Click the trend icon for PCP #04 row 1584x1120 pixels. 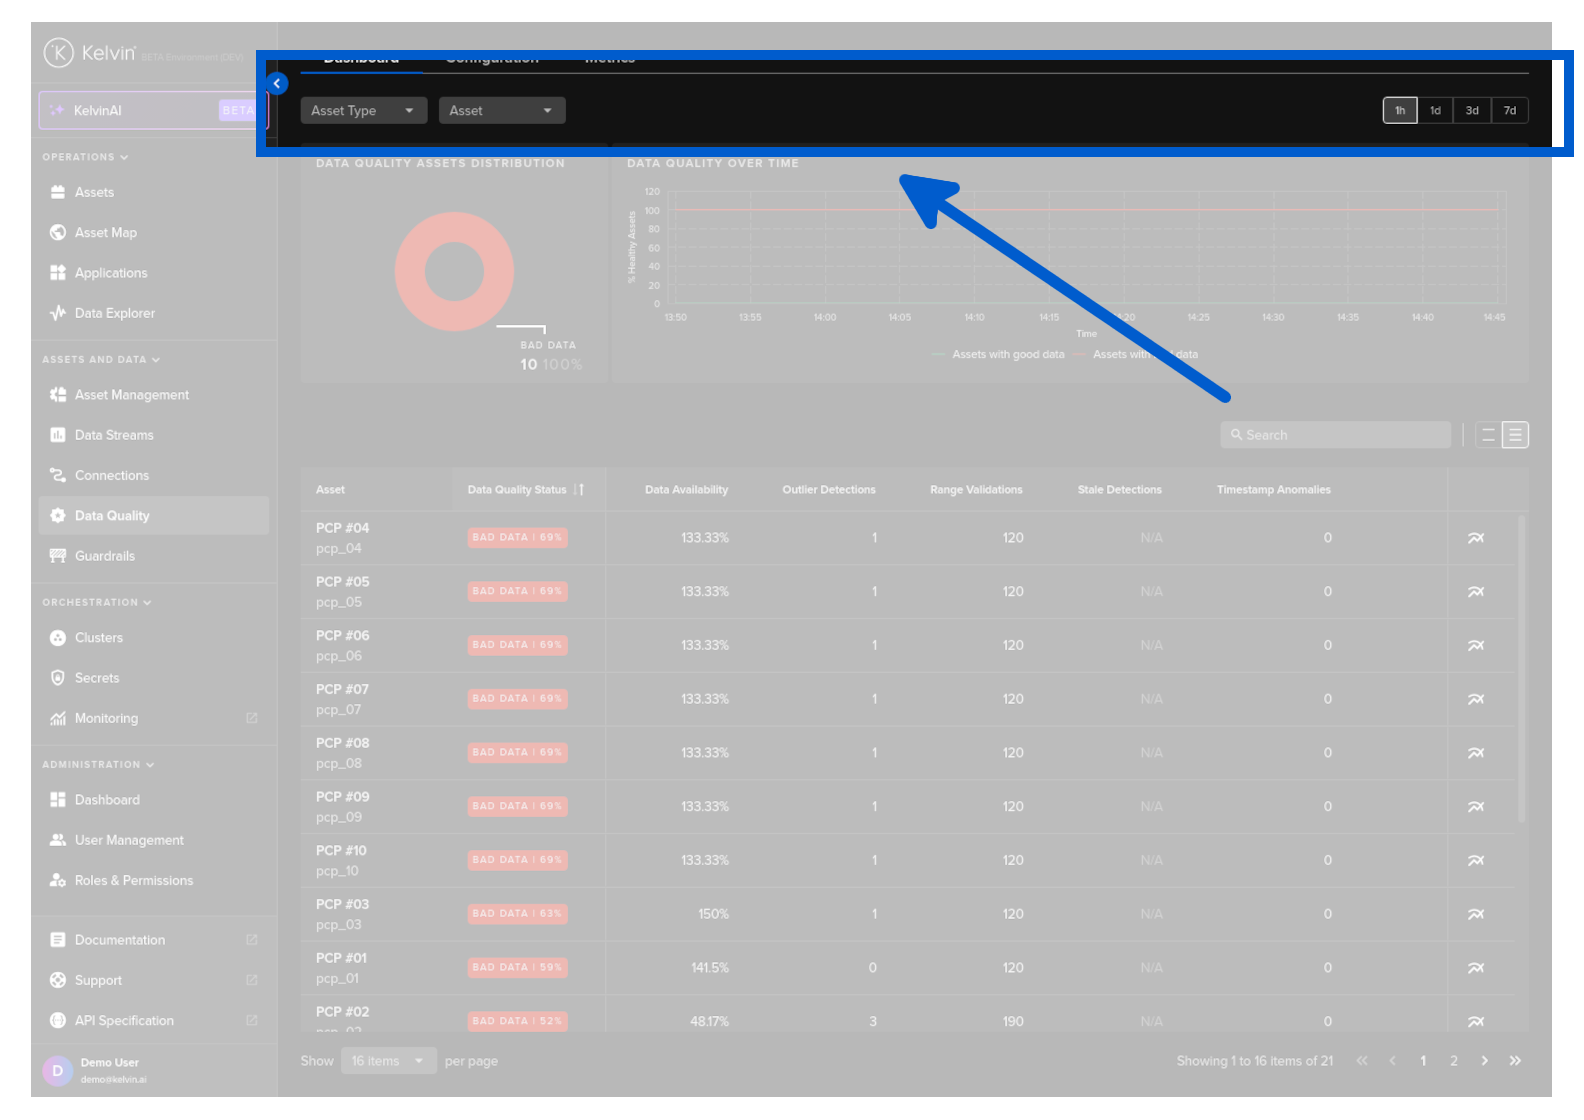[1475, 538]
